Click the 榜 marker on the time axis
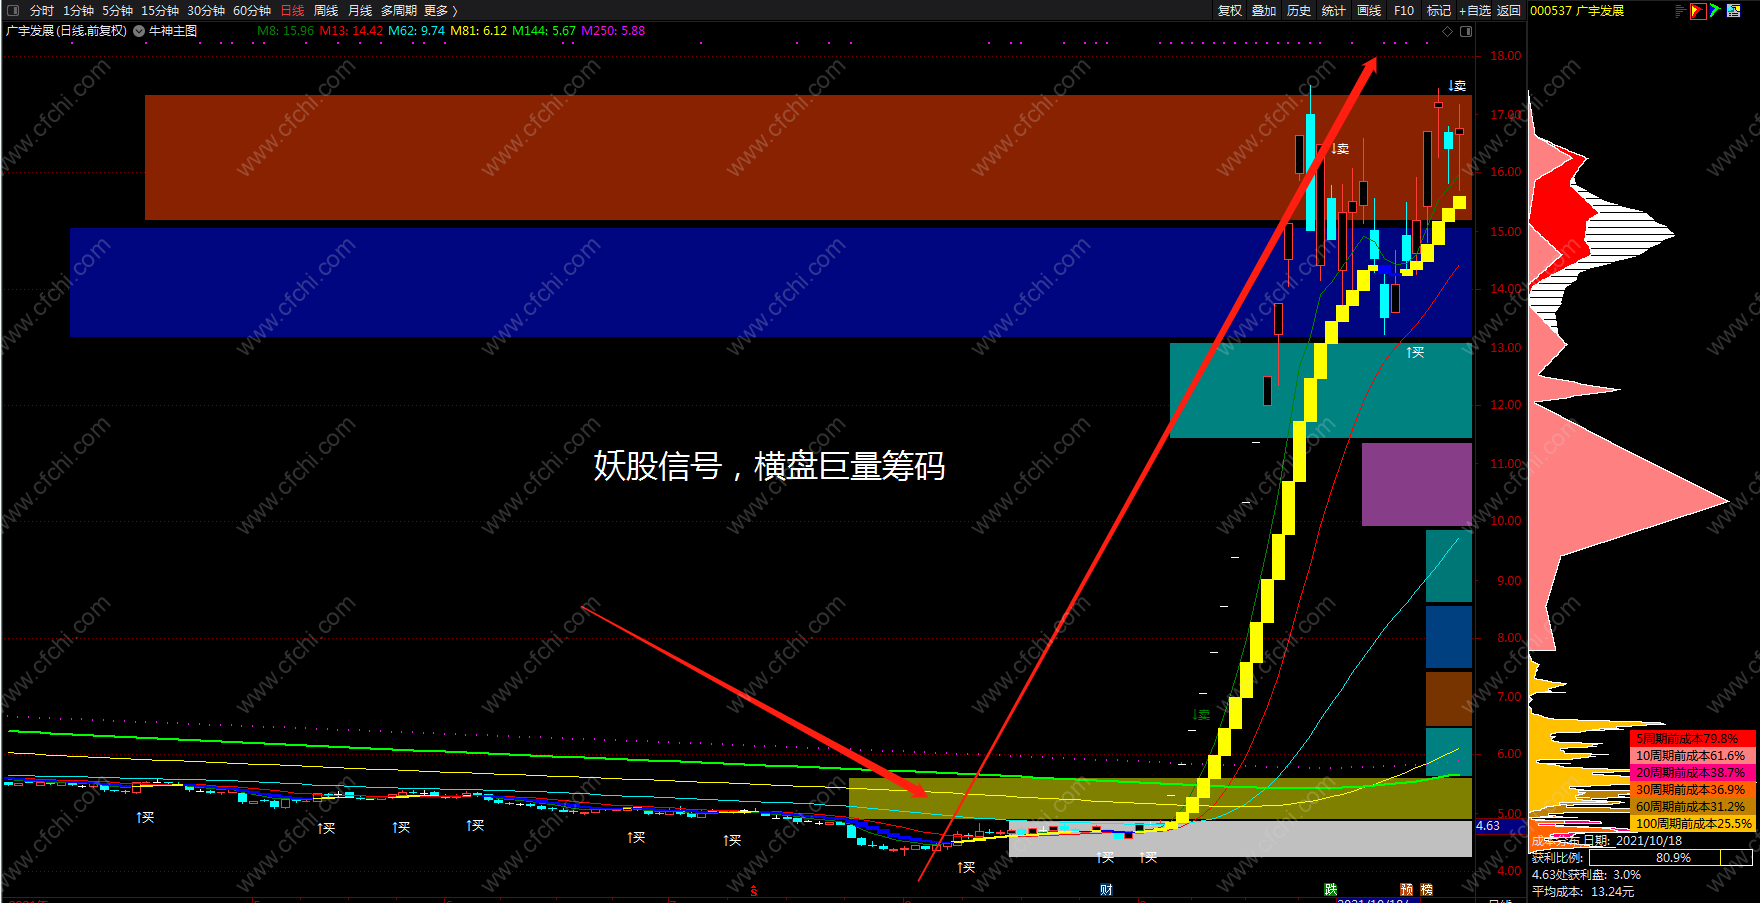Viewport: 1760px width, 903px height. pyautogui.click(x=1427, y=890)
